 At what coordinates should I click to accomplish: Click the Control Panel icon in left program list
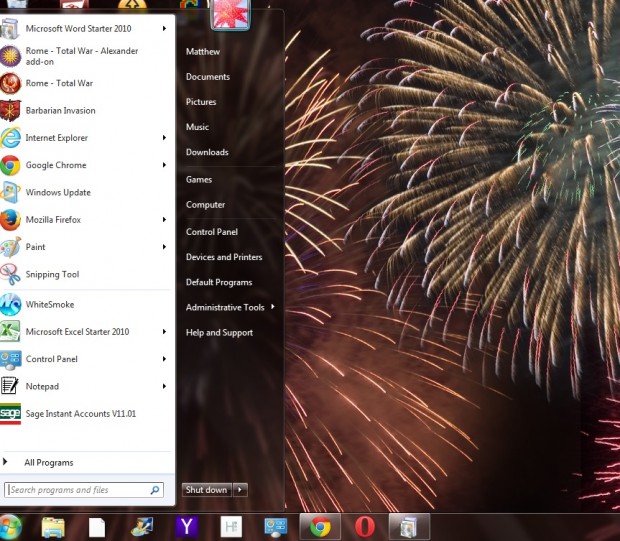10,359
